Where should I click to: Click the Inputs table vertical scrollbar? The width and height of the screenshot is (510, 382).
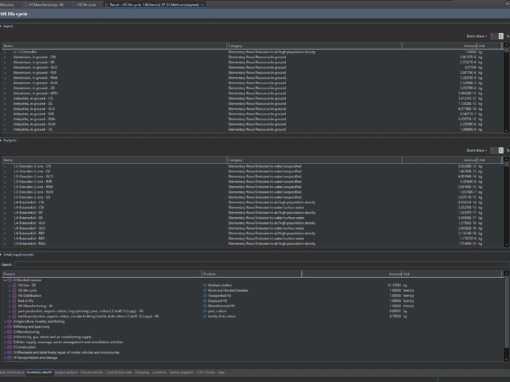click(507, 88)
